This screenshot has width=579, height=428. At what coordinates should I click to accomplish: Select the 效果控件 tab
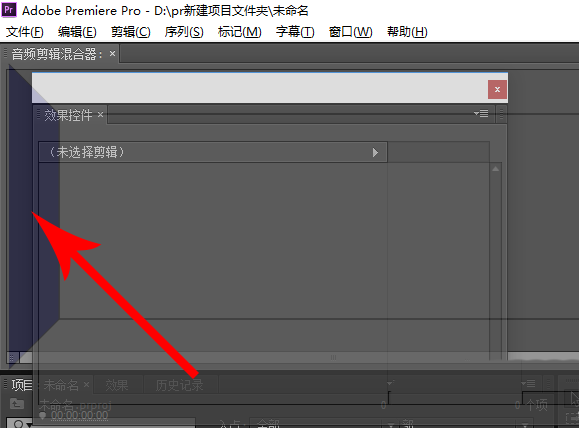tap(68, 115)
